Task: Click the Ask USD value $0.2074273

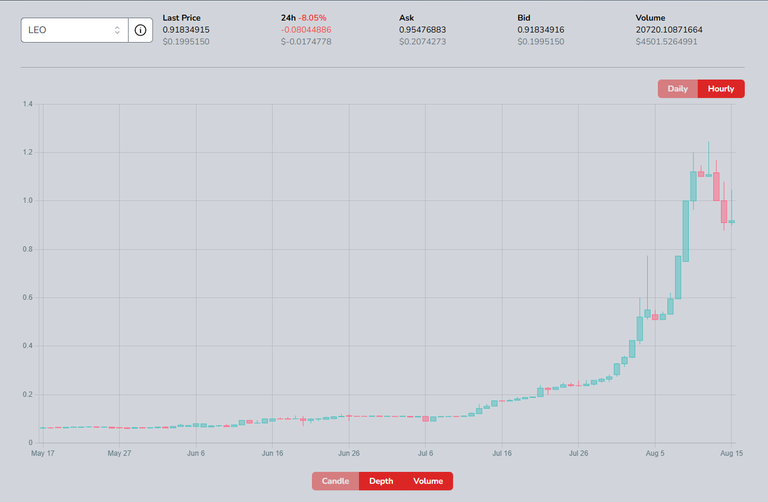Action: coord(423,42)
